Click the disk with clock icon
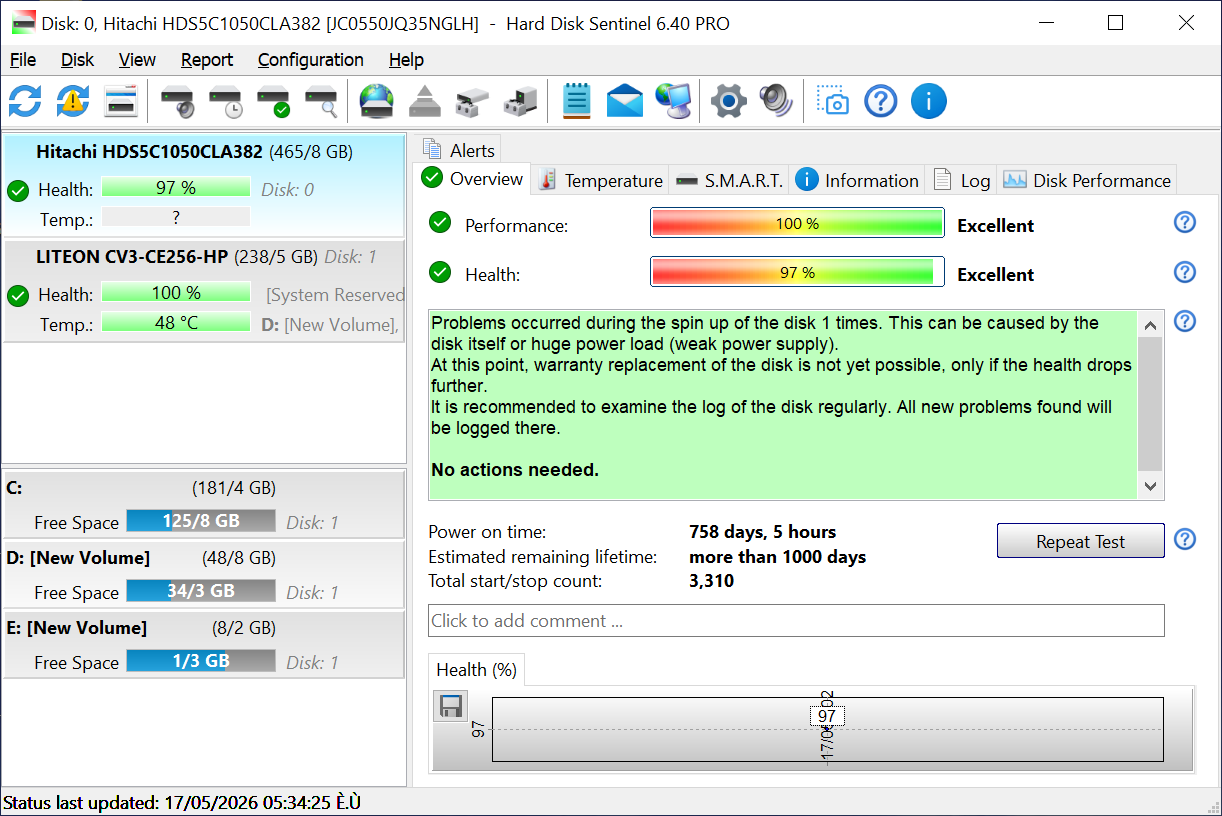1222x816 pixels. click(x=225, y=101)
